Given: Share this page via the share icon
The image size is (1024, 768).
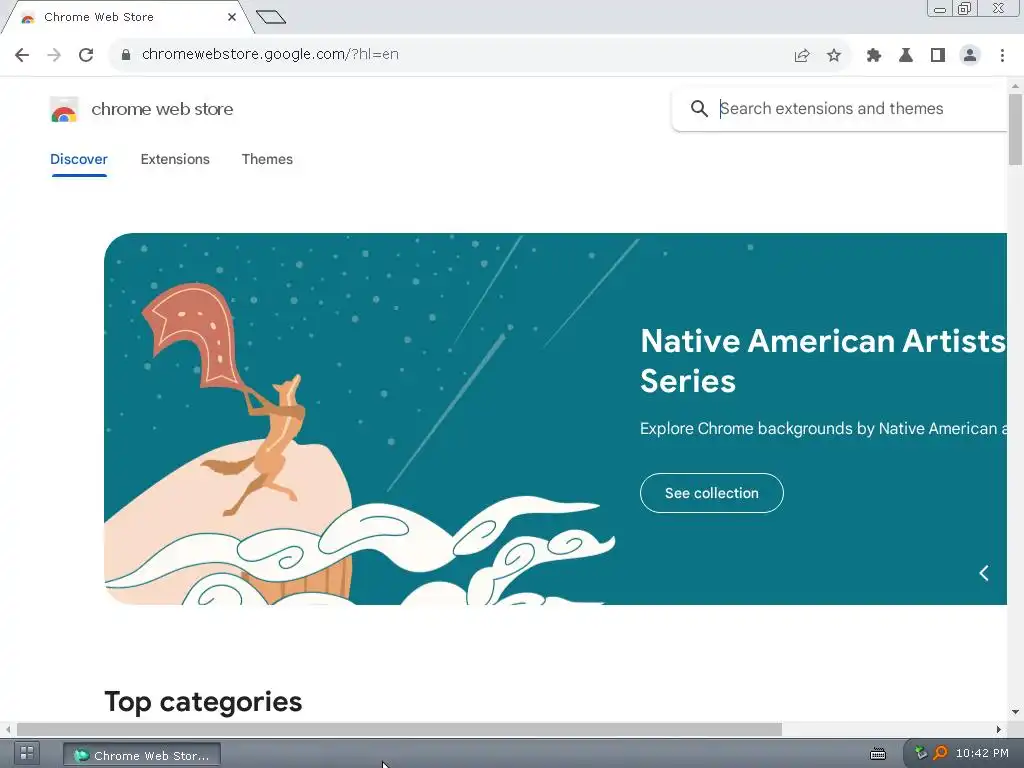Looking at the screenshot, I should (x=801, y=56).
